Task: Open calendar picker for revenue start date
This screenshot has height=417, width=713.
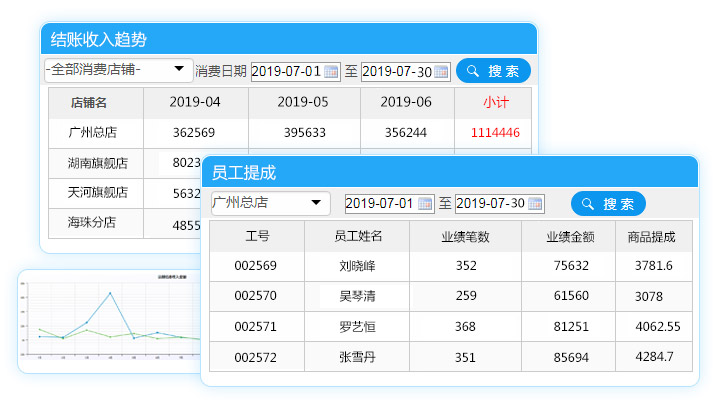Action: click(x=332, y=71)
